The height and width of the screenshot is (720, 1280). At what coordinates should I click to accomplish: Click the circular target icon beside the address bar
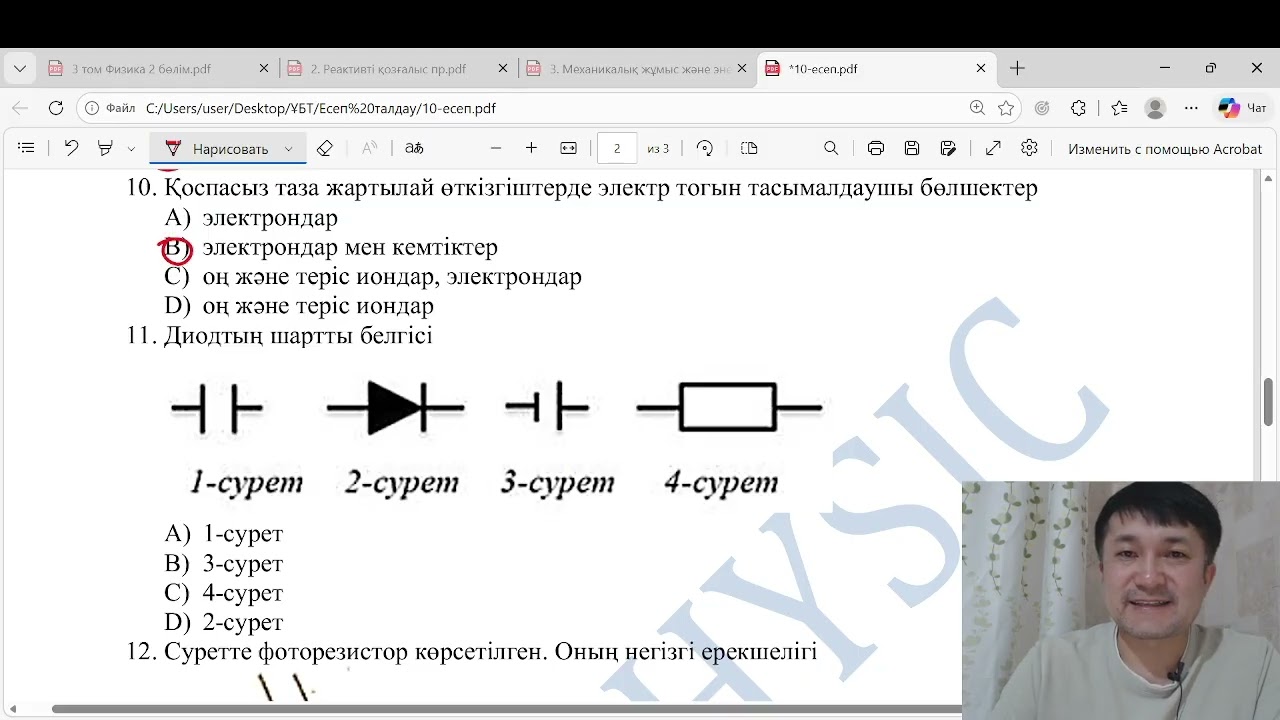pos(1042,108)
